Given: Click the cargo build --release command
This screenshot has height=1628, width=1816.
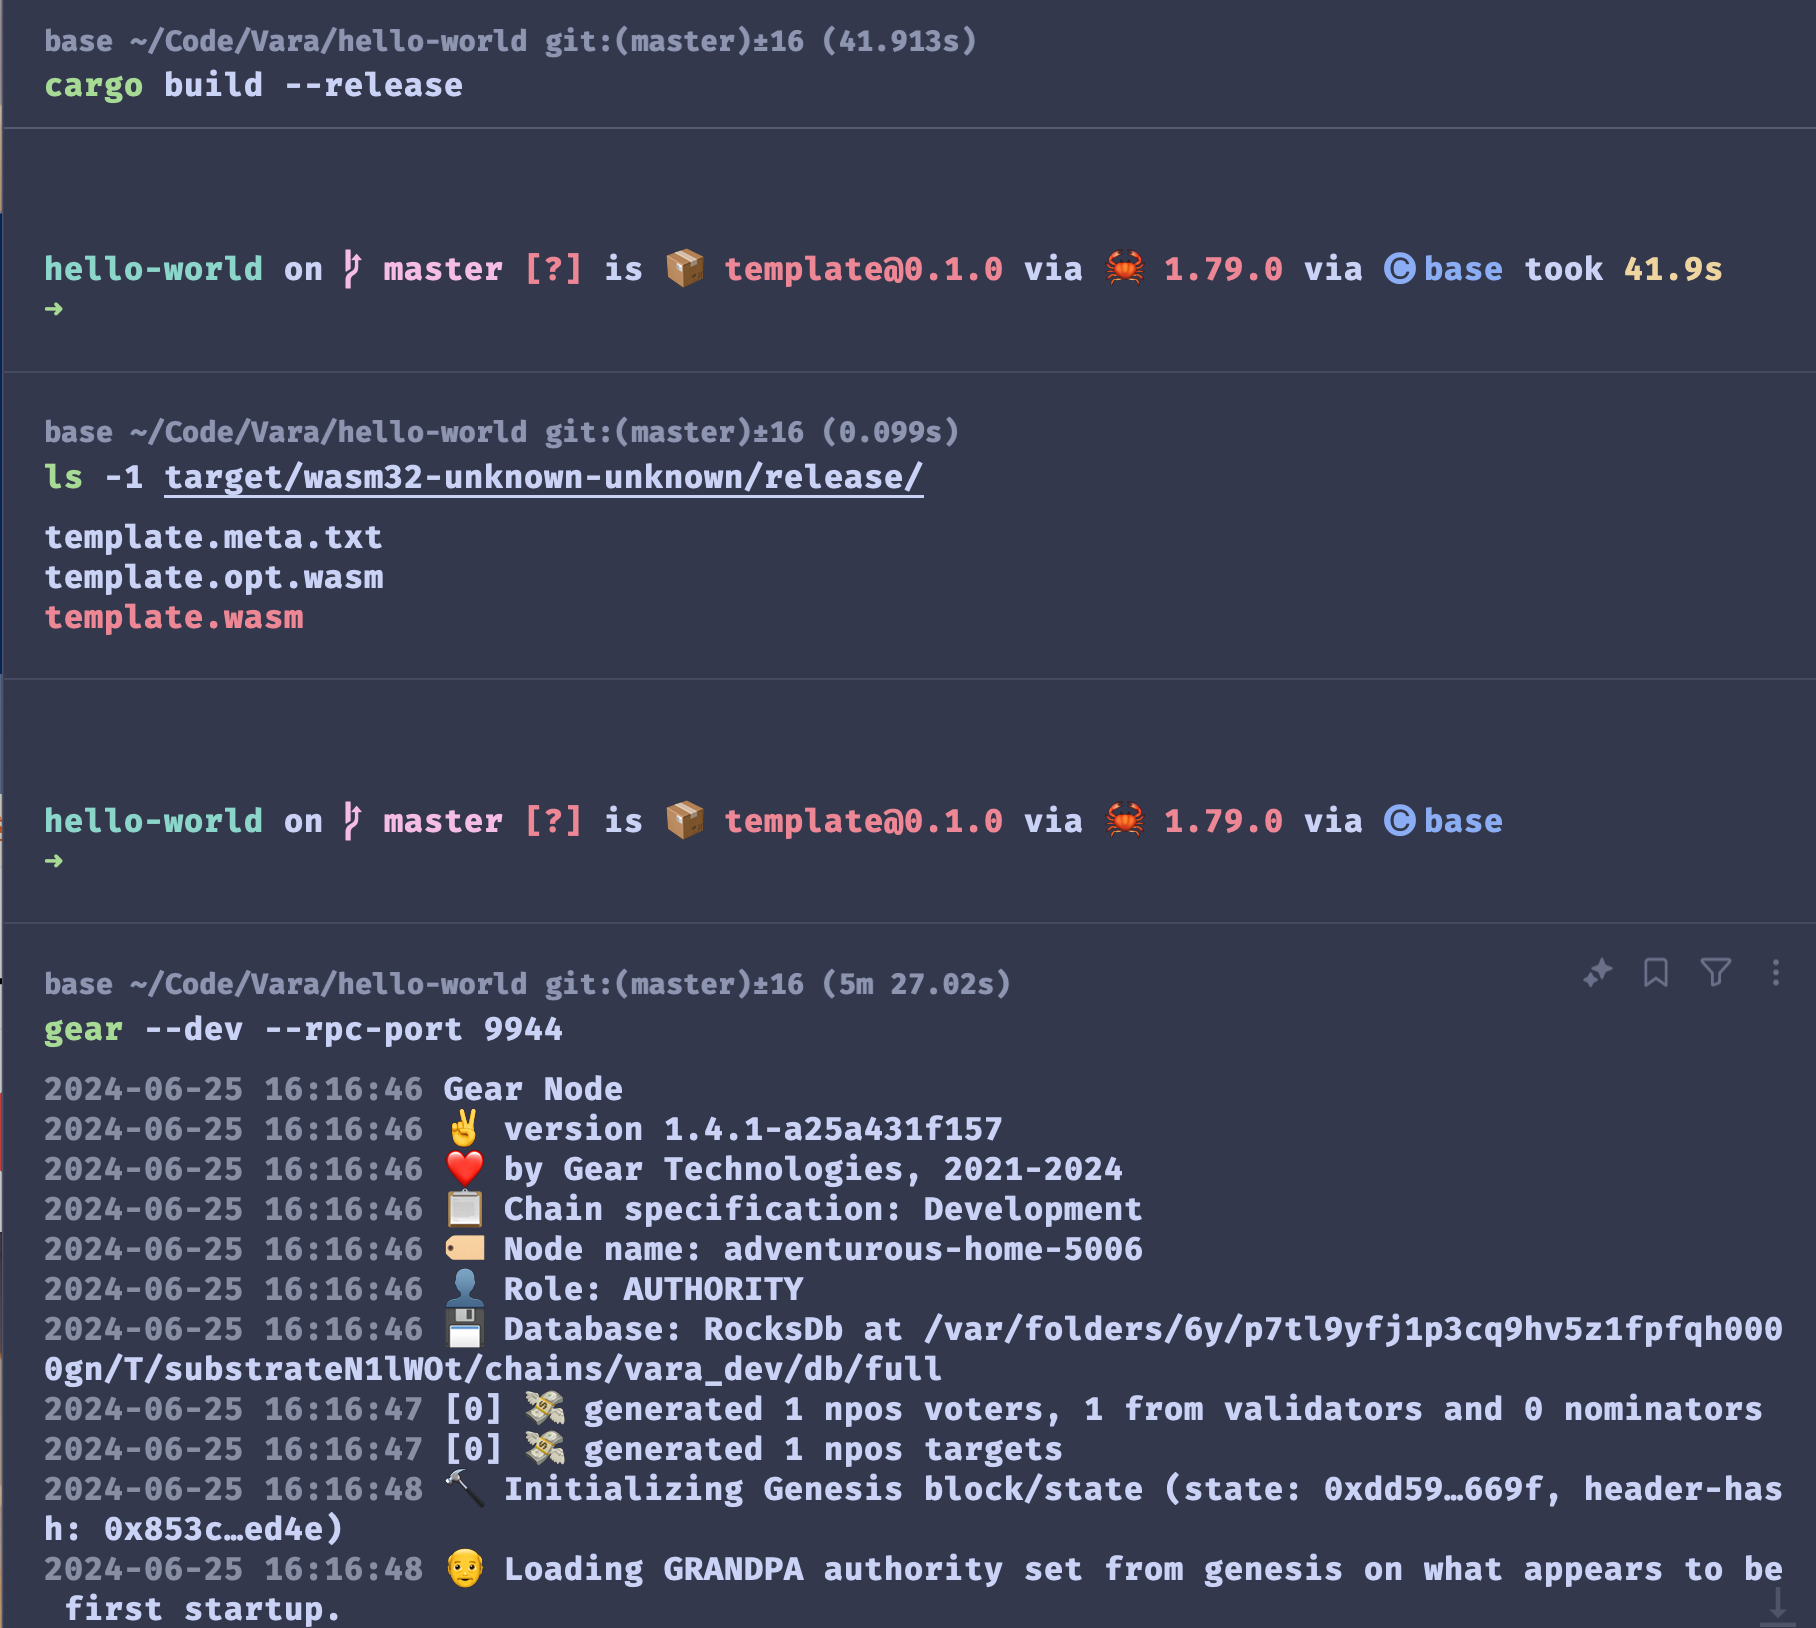Looking at the screenshot, I should 253,85.
